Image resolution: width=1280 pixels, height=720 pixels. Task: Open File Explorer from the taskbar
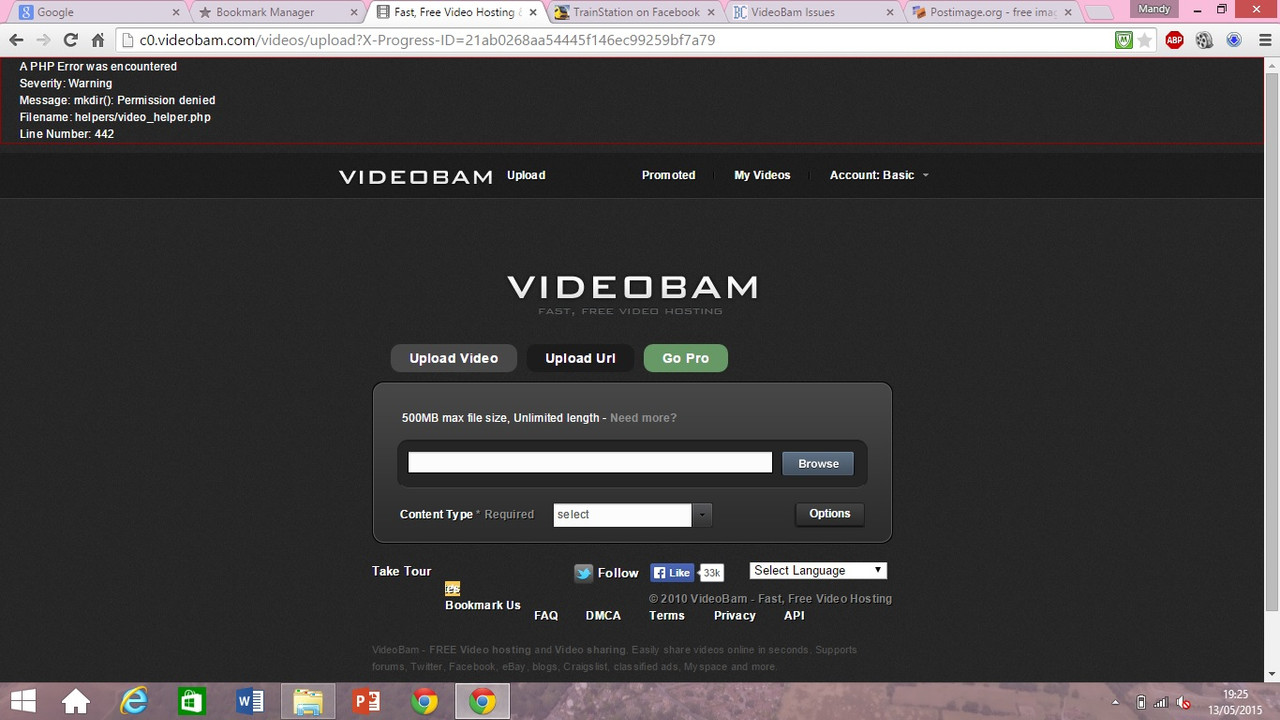coord(308,702)
